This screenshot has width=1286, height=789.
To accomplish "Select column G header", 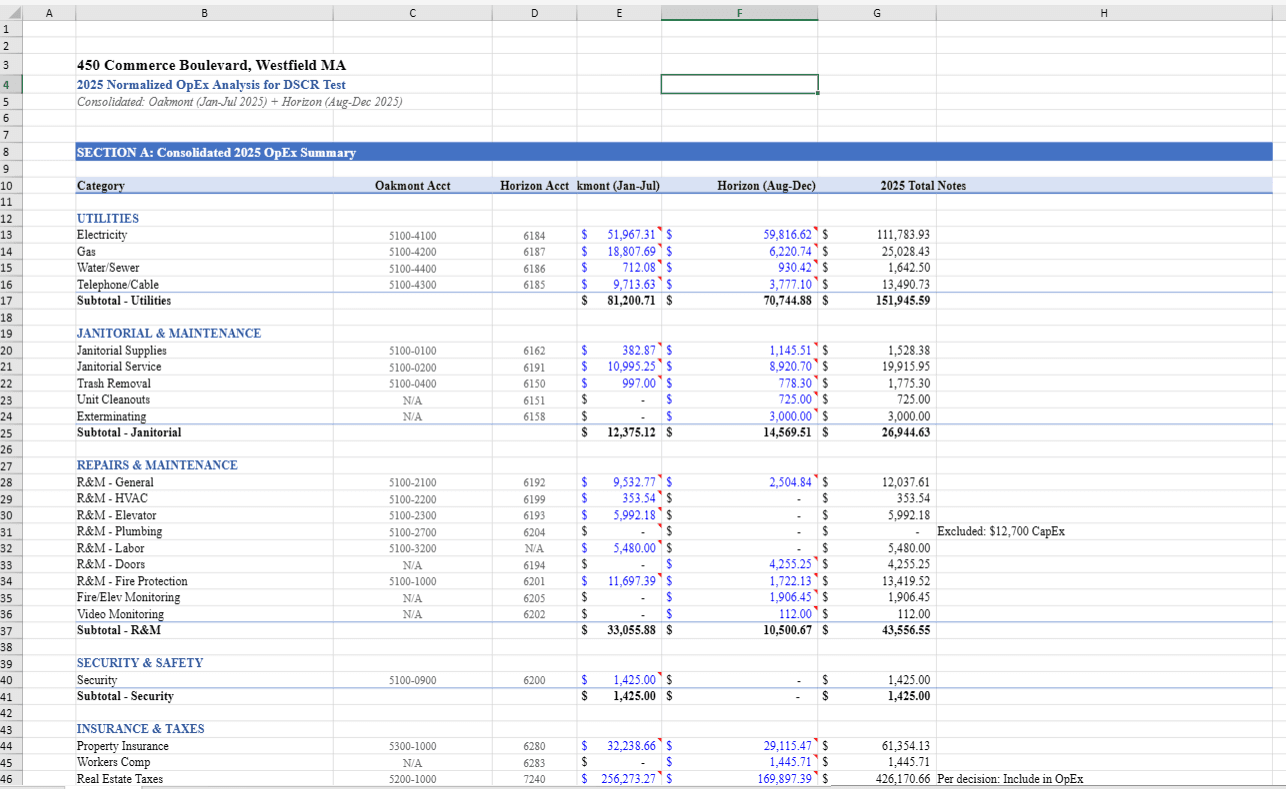I will (877, 12).
